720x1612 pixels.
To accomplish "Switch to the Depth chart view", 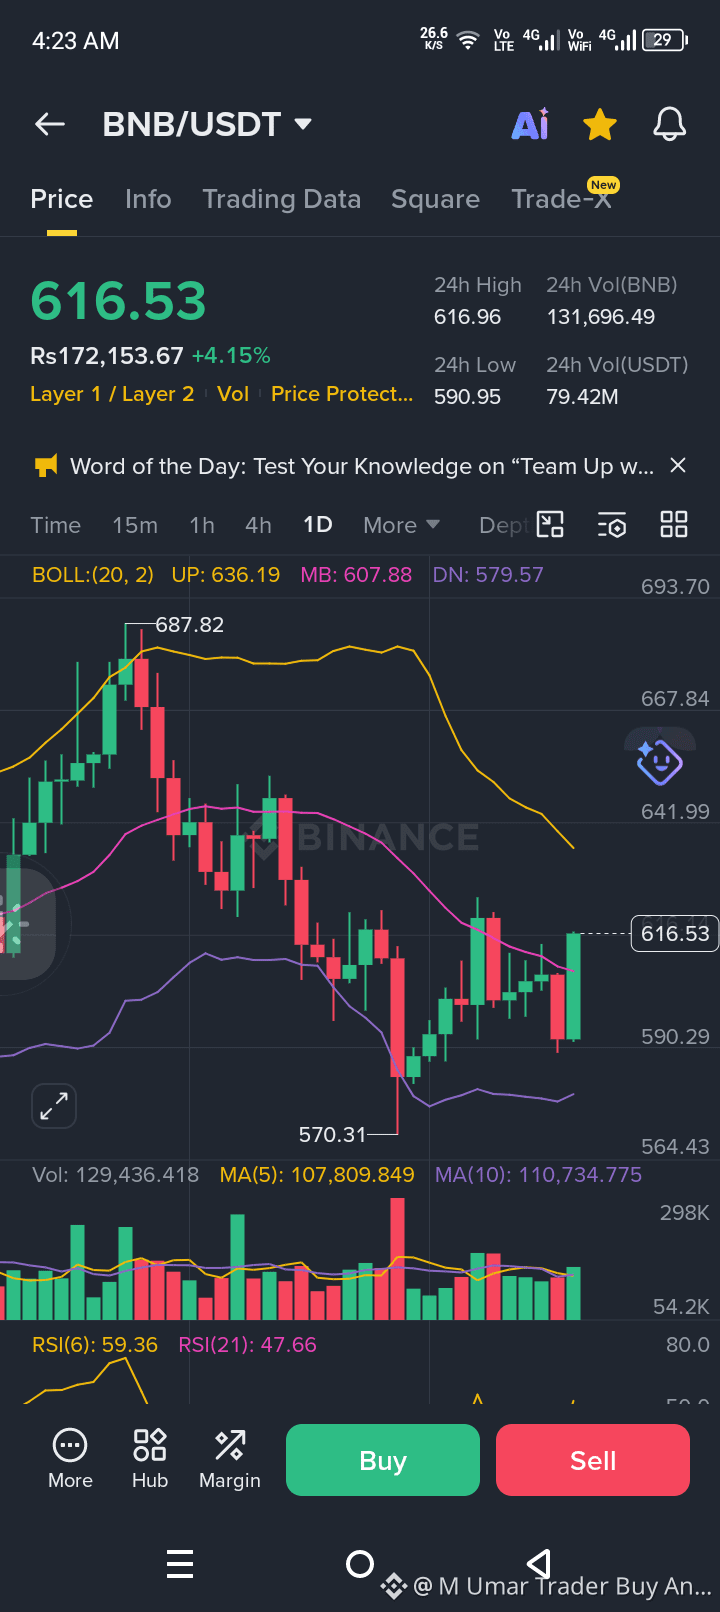I will pyautogui.click(x=504, y=525).
